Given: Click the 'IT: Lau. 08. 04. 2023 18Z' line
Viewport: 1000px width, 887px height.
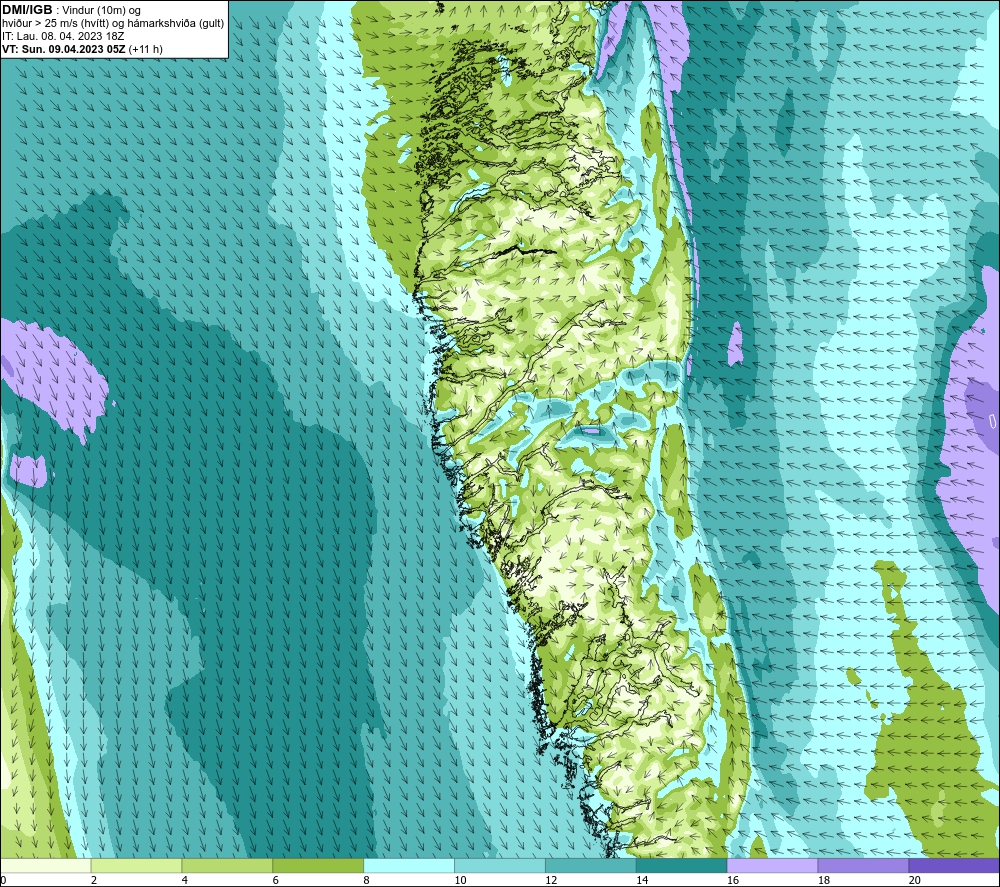Looking at the screenshot, I should pyautogui.click(x=63, y=36).
